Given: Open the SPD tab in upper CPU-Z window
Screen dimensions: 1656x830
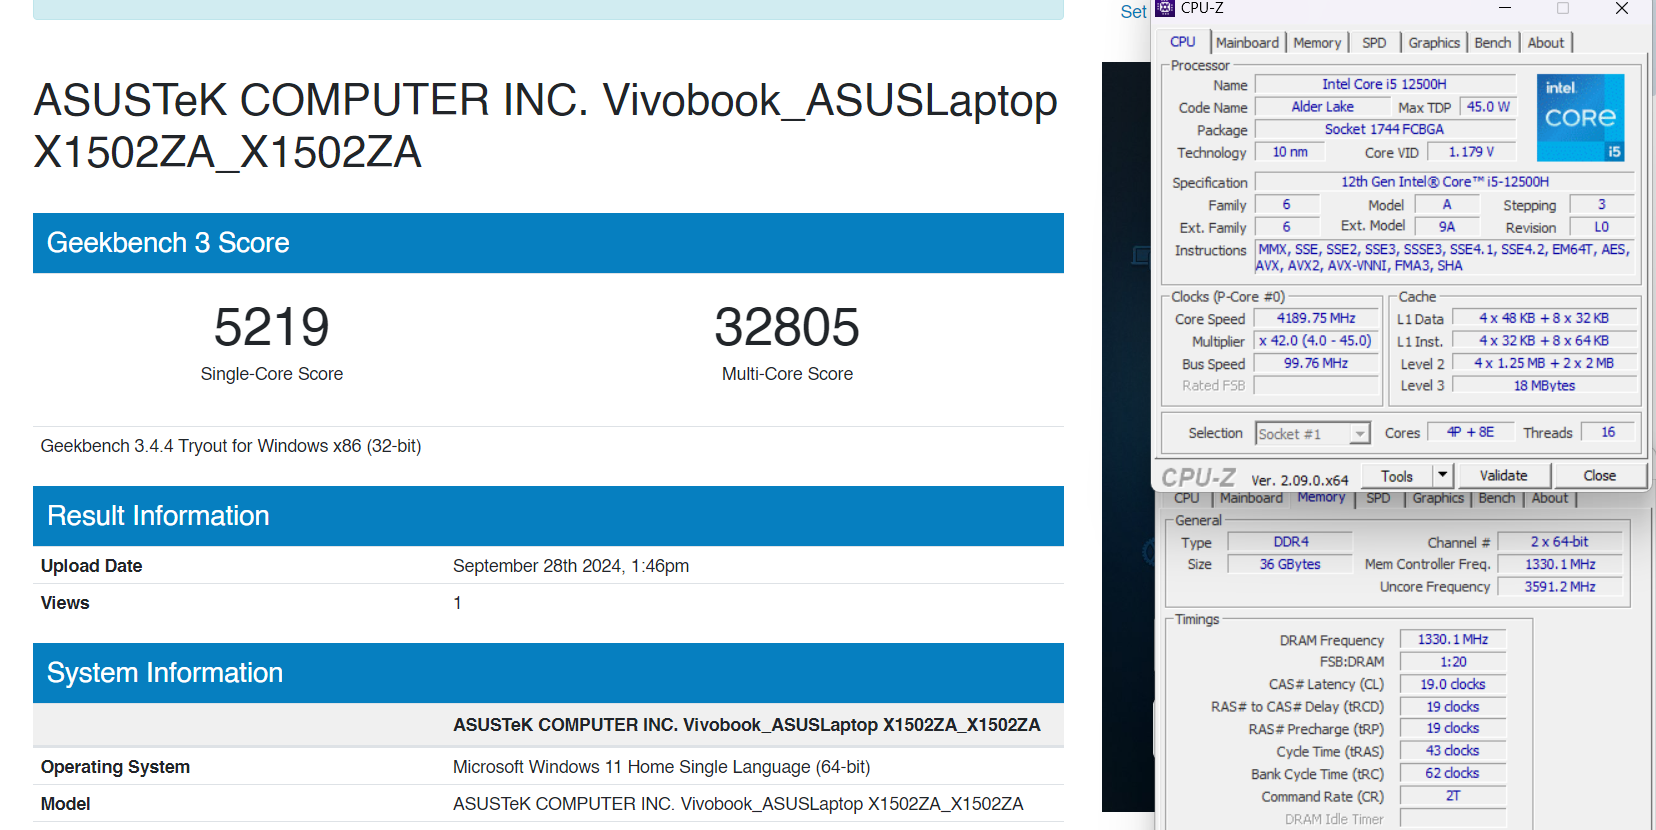Looking at the screenshot, I should pos(1374,42).
